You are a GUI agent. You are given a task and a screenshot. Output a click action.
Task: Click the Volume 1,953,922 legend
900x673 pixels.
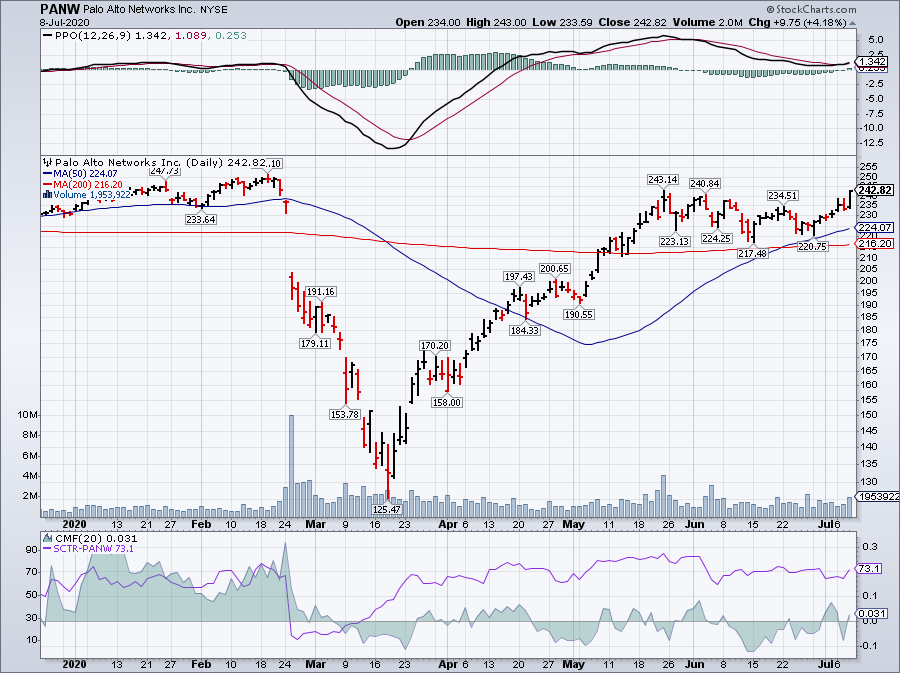pyautogui.click(x=92, y=194)
